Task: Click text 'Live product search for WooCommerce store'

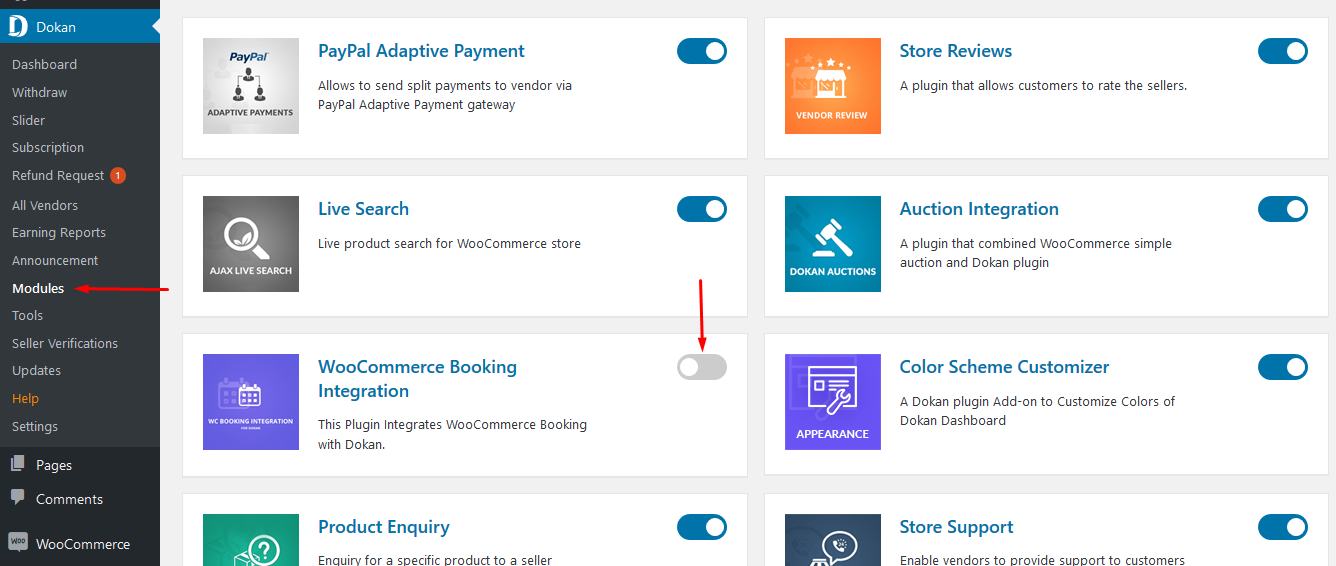Action: [449, 243]
